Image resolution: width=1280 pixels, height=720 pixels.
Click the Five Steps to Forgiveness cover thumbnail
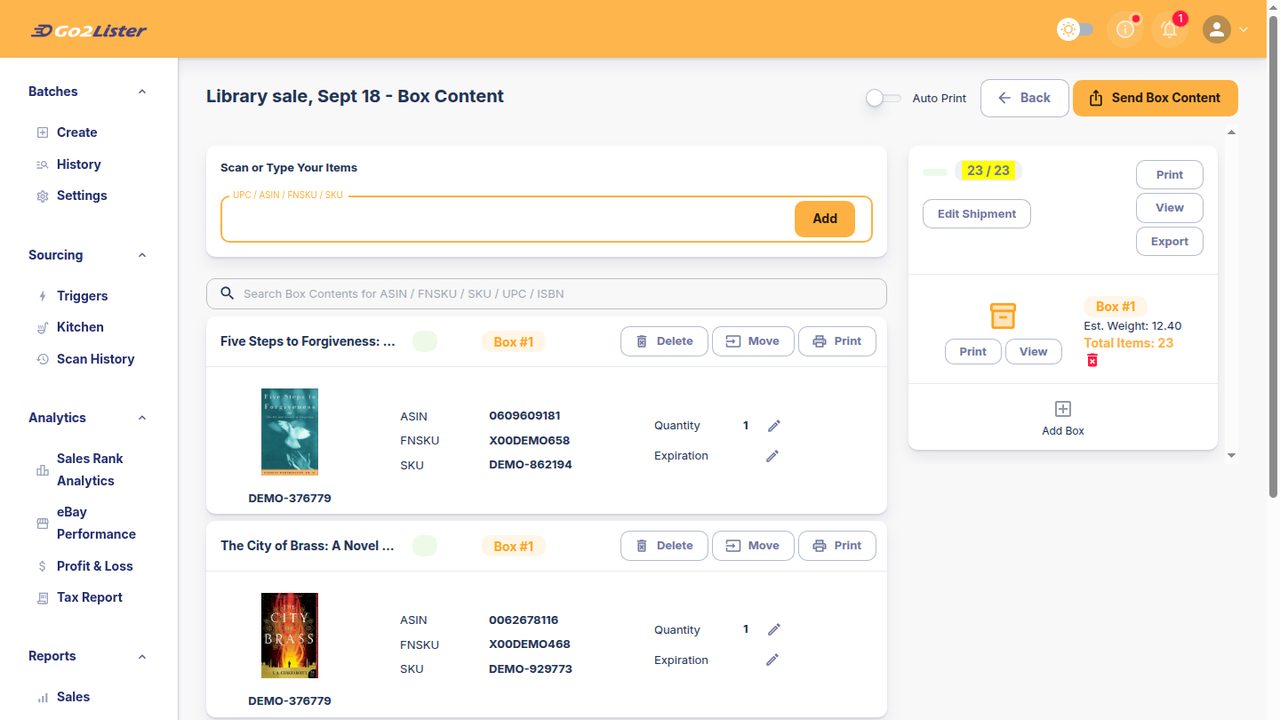point(290,432)
